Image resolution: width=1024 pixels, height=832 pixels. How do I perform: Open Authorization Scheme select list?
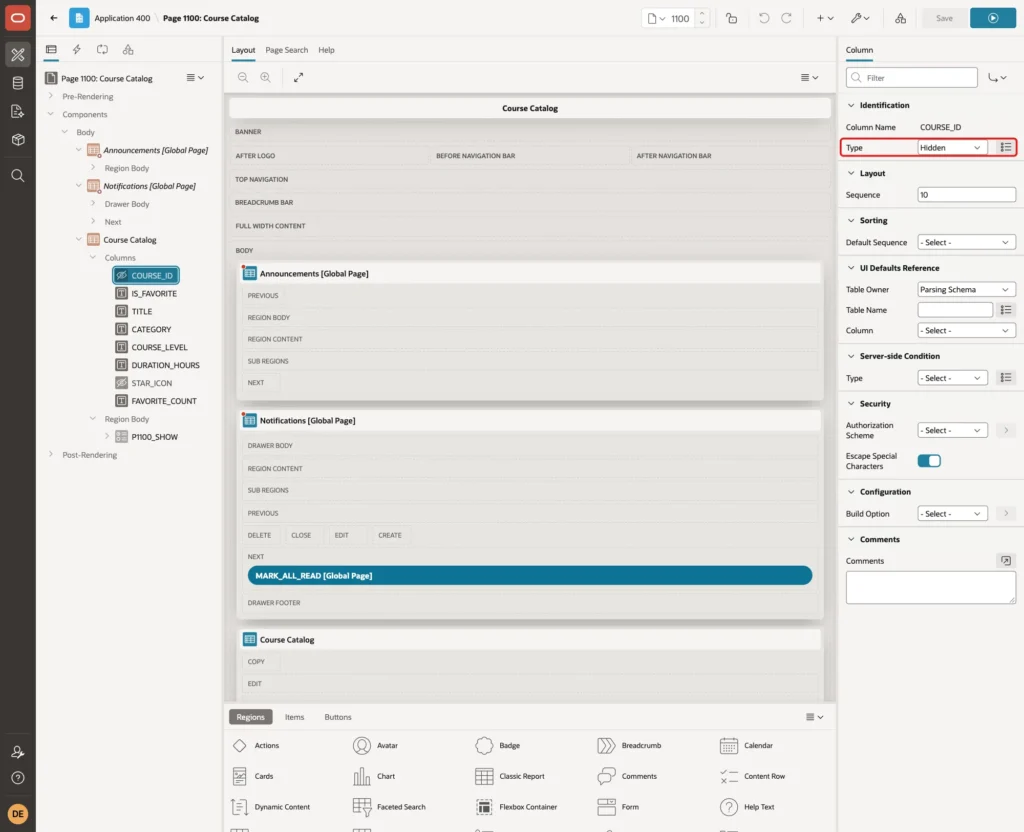(952, 430)
